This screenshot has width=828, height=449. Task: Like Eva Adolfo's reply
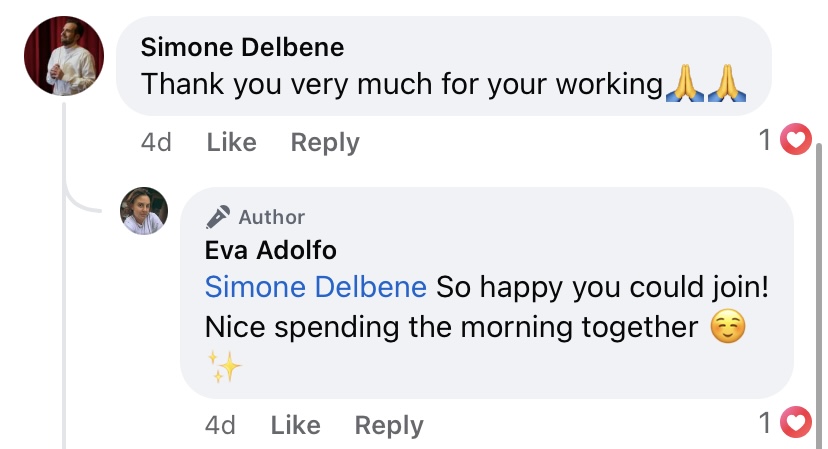[x=295, y=425]
